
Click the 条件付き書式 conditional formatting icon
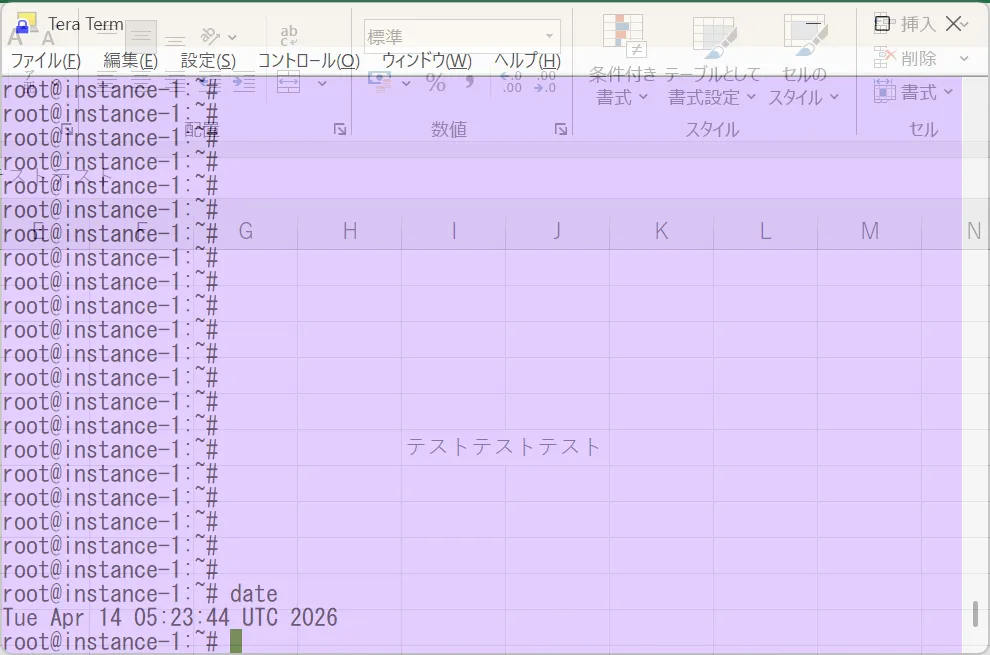point(623,35)
